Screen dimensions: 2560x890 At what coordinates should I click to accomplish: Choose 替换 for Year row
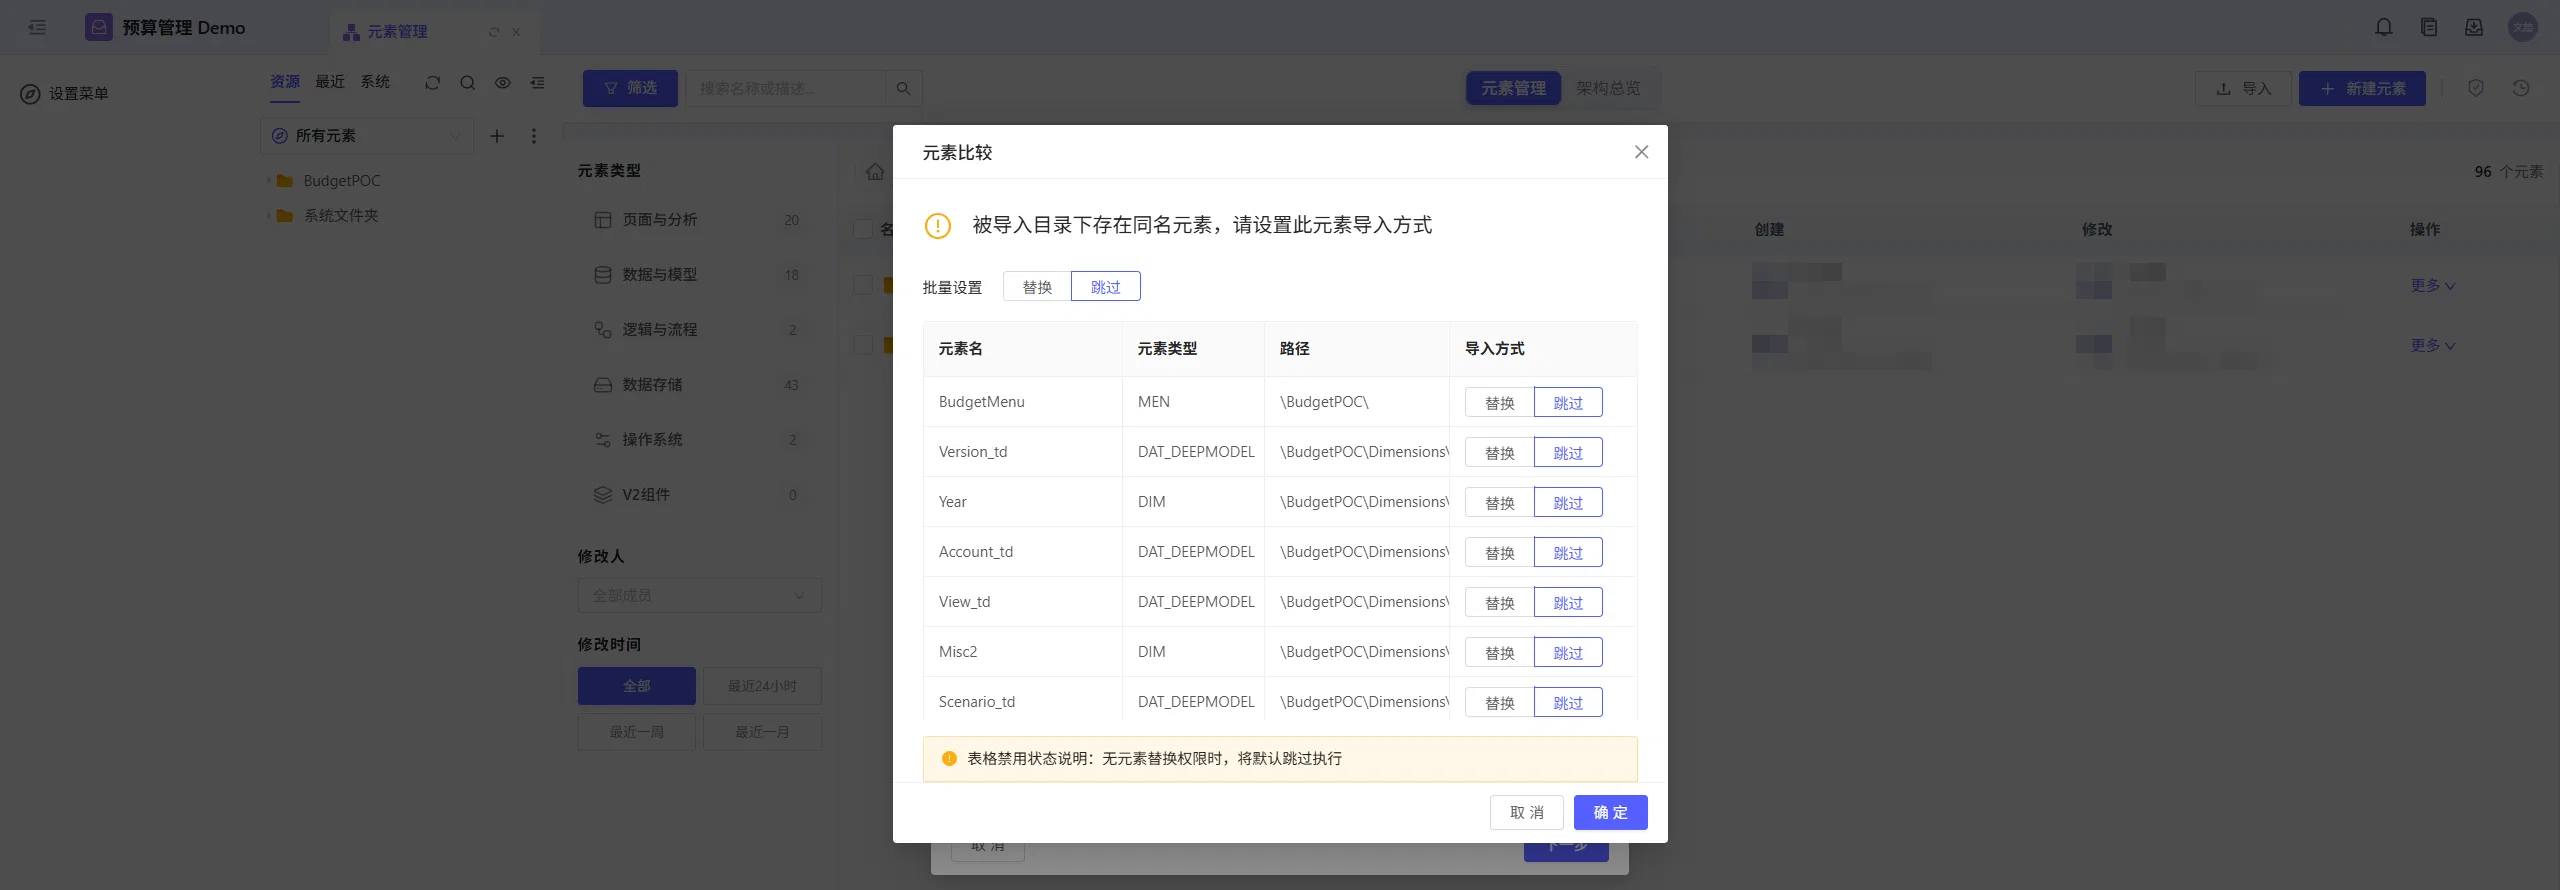pyautogui.click(x=1499, y=503)
